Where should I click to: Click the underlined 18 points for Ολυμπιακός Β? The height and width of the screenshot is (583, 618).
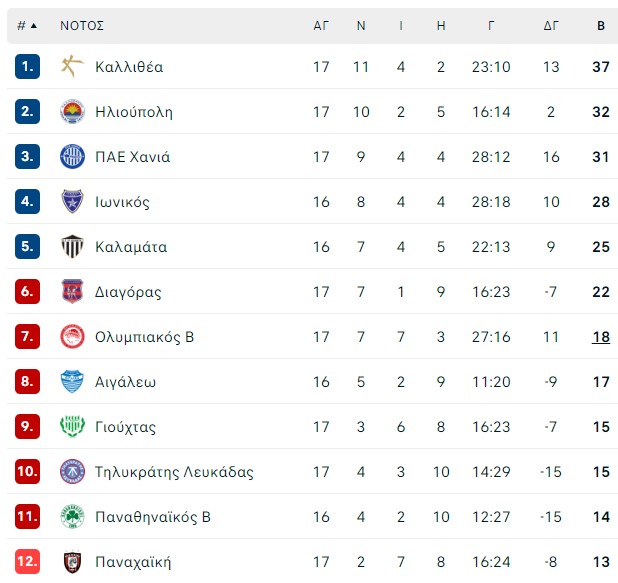(x=601, y=337)
